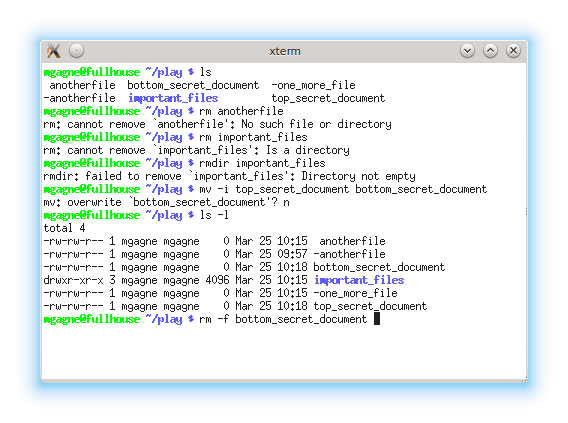Place cursor at the terminal block cursor
568x423 pixels.
[377, 319]
